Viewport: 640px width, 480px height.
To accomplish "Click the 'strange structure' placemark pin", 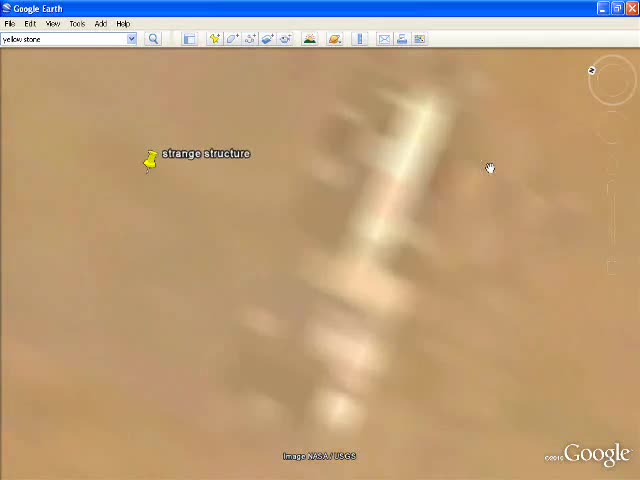I will [x=150, y=160].
